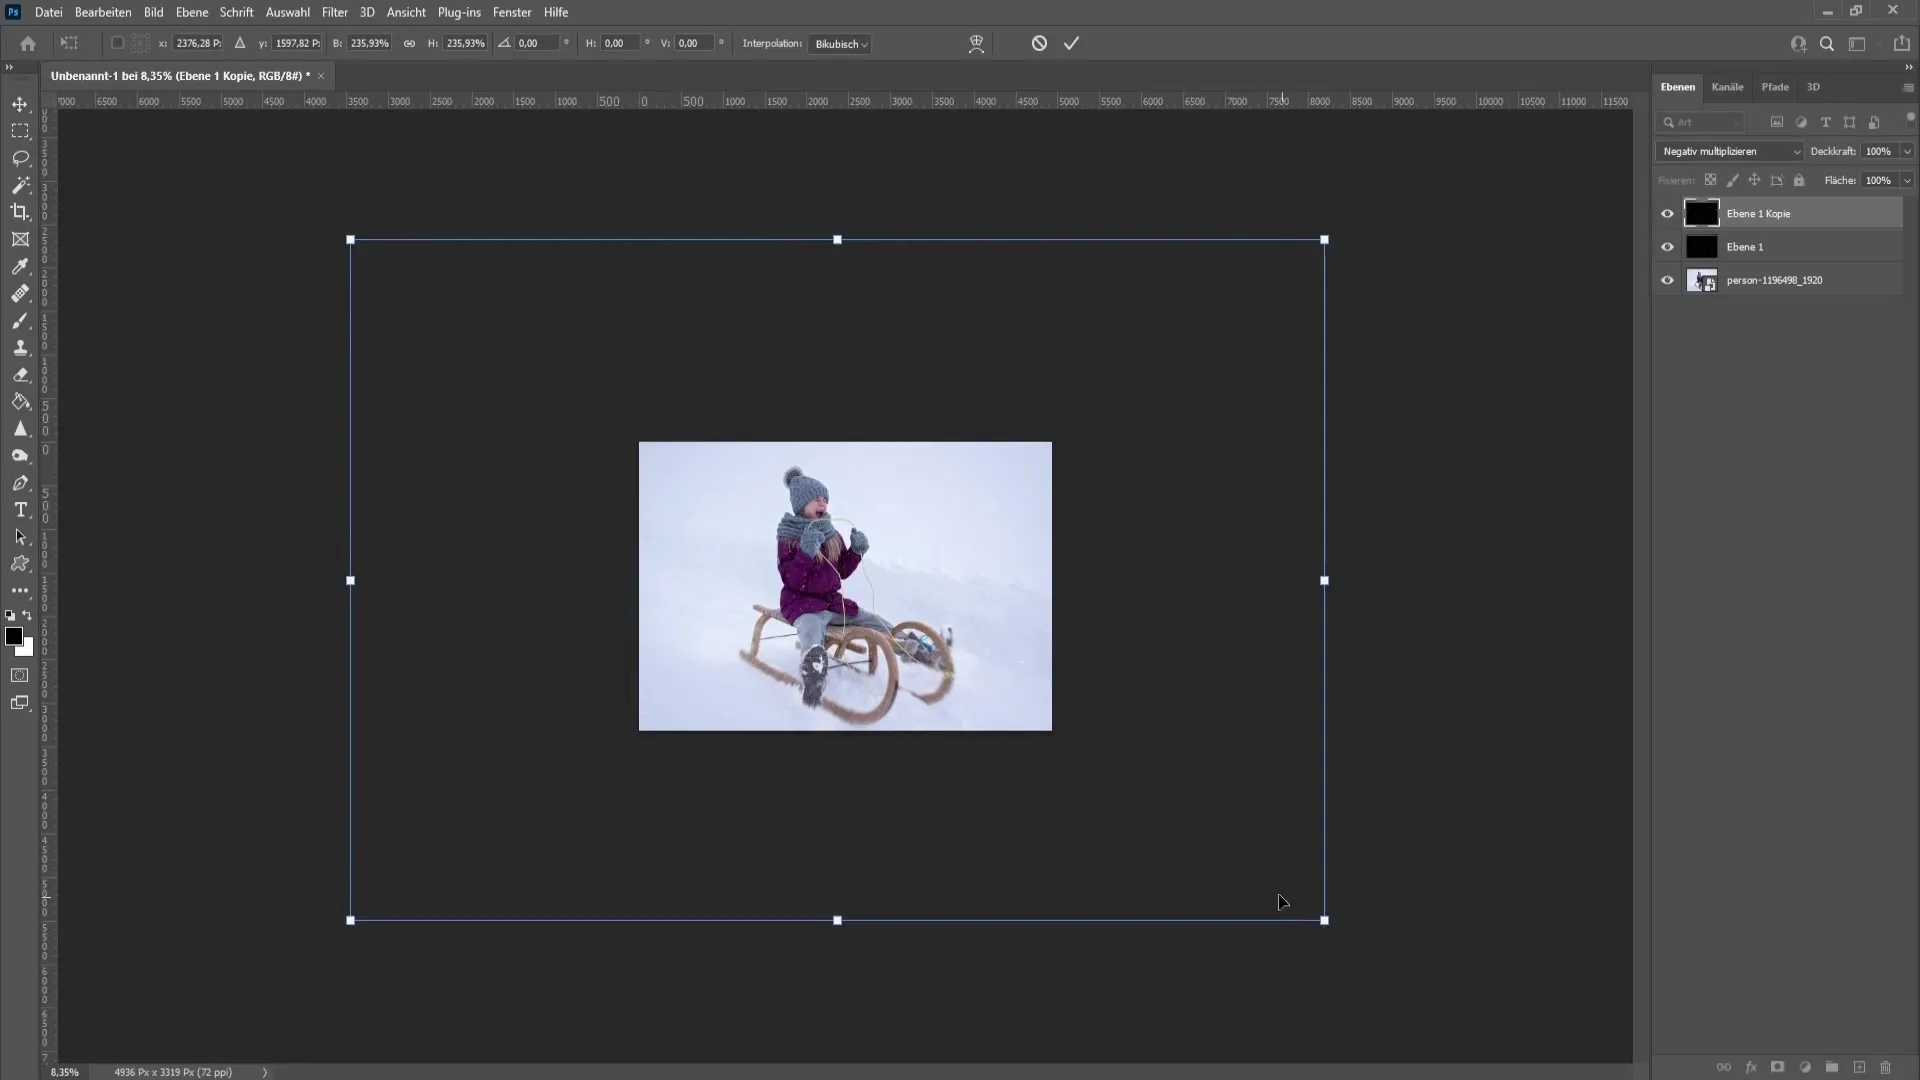Select the Text tool
The height and width of the screenshot is (1080, 1920).
click(20, 510)
